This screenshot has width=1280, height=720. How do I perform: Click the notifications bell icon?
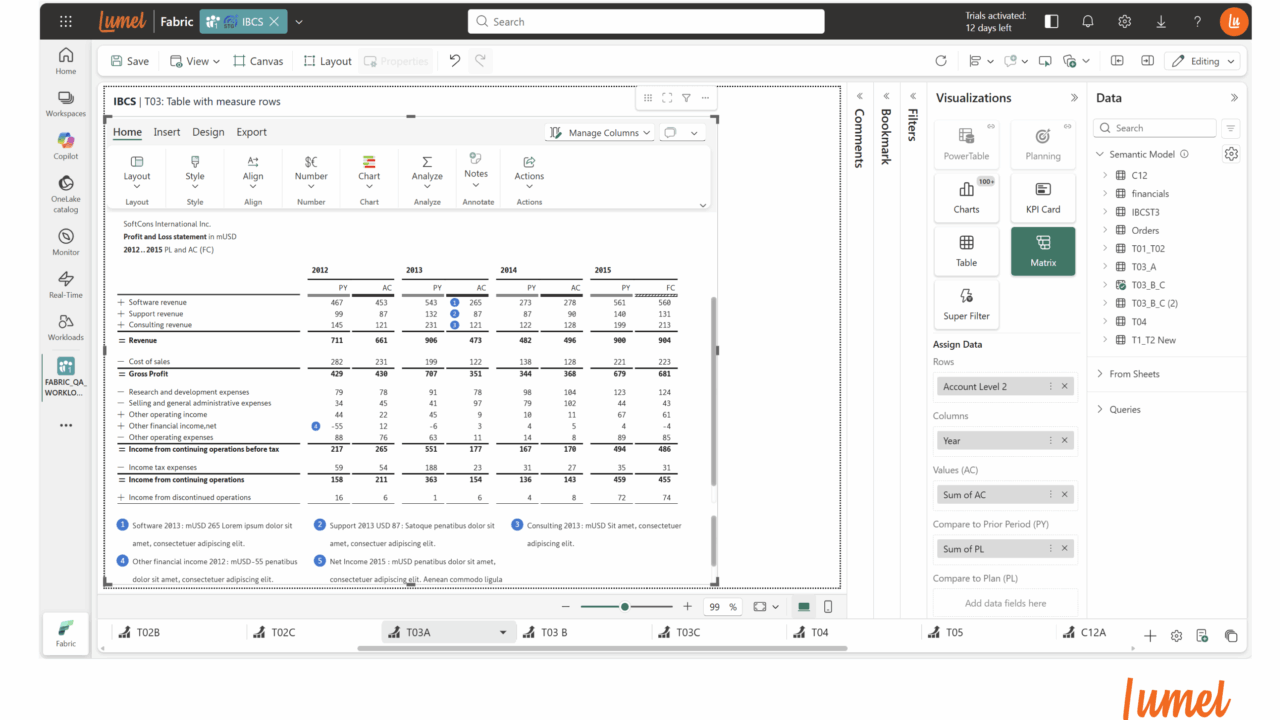pos(1088,21)
